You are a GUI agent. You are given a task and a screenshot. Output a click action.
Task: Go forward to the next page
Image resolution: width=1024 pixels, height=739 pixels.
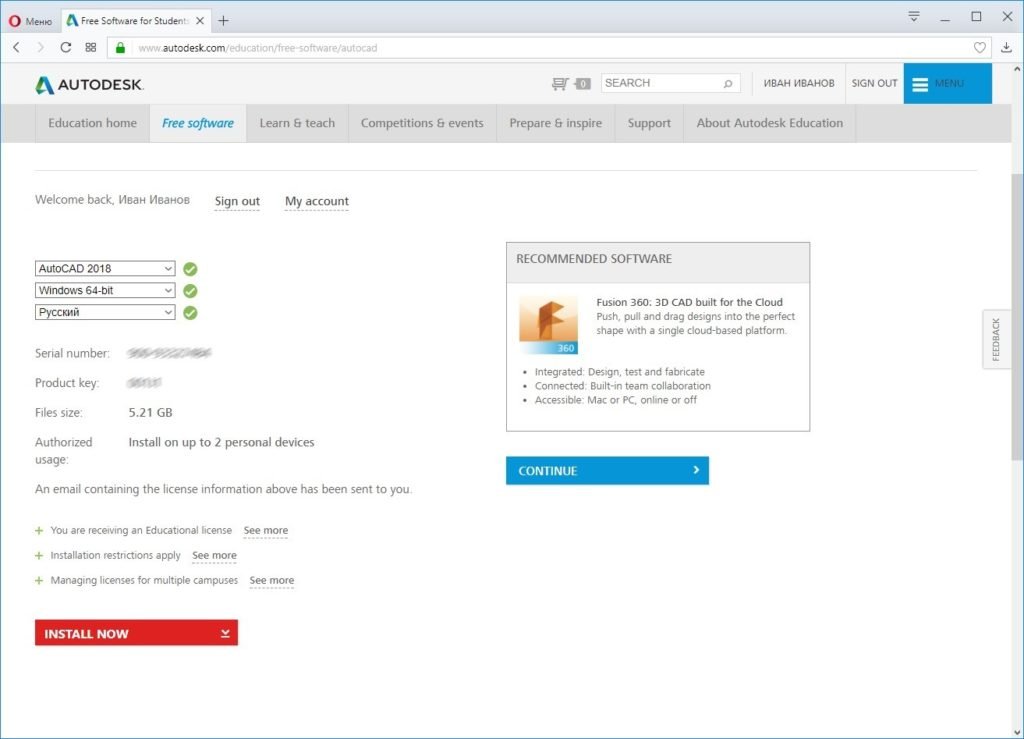click(x=40, y=47)
